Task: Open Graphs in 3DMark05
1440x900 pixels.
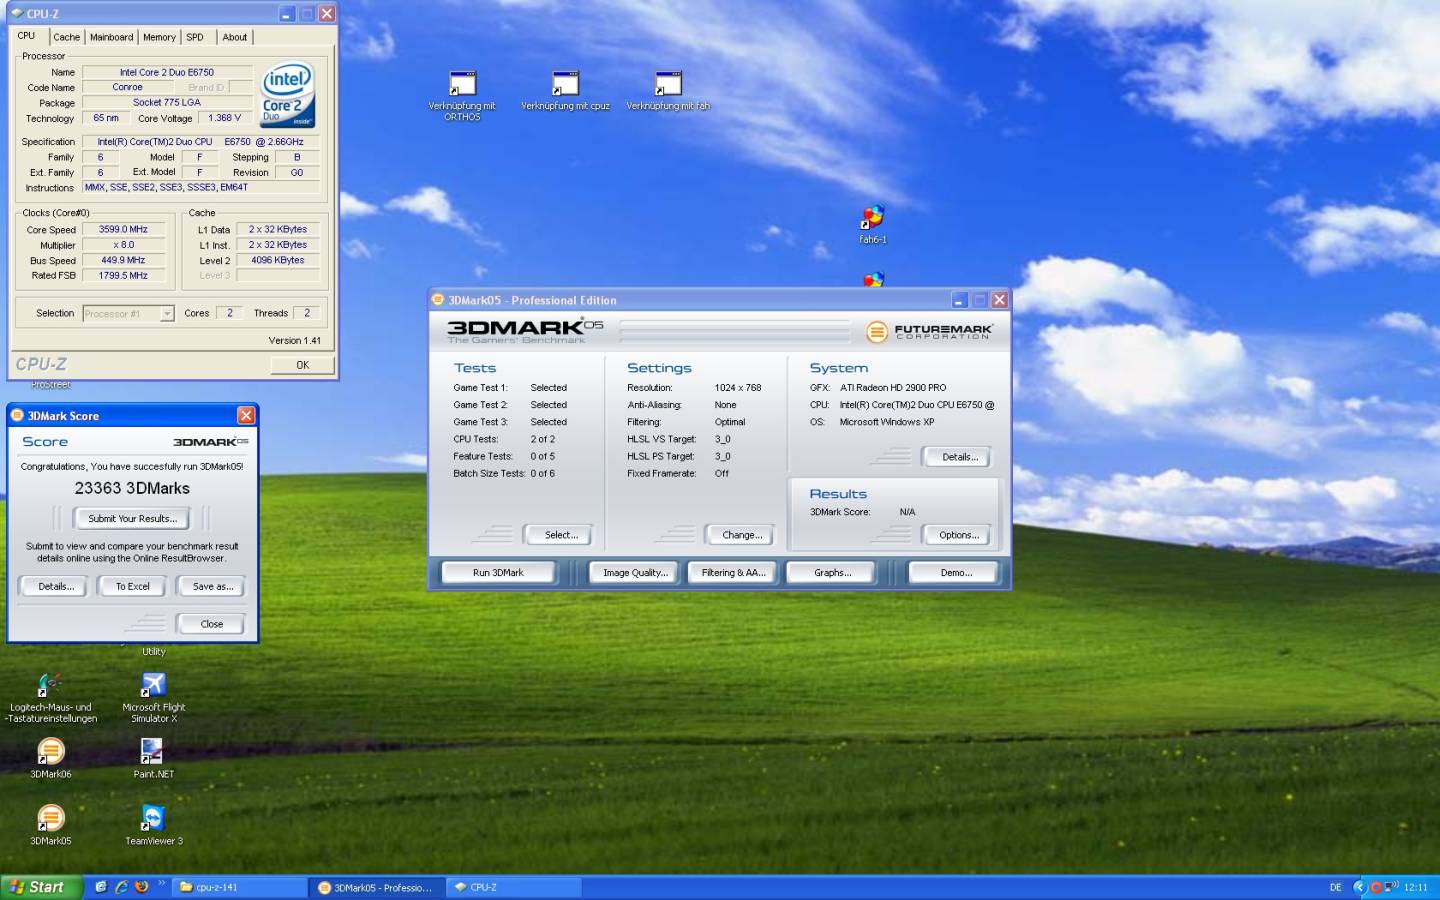Action: tap(832, 572)
